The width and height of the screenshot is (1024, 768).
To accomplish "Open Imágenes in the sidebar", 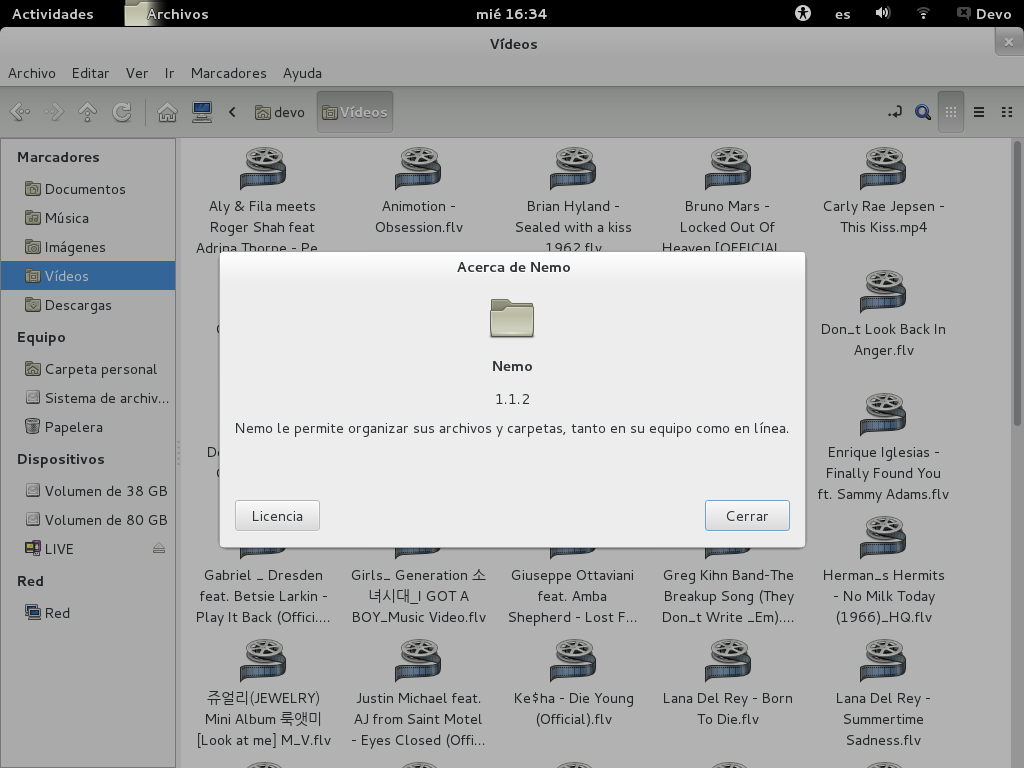I will coord(88,247).
